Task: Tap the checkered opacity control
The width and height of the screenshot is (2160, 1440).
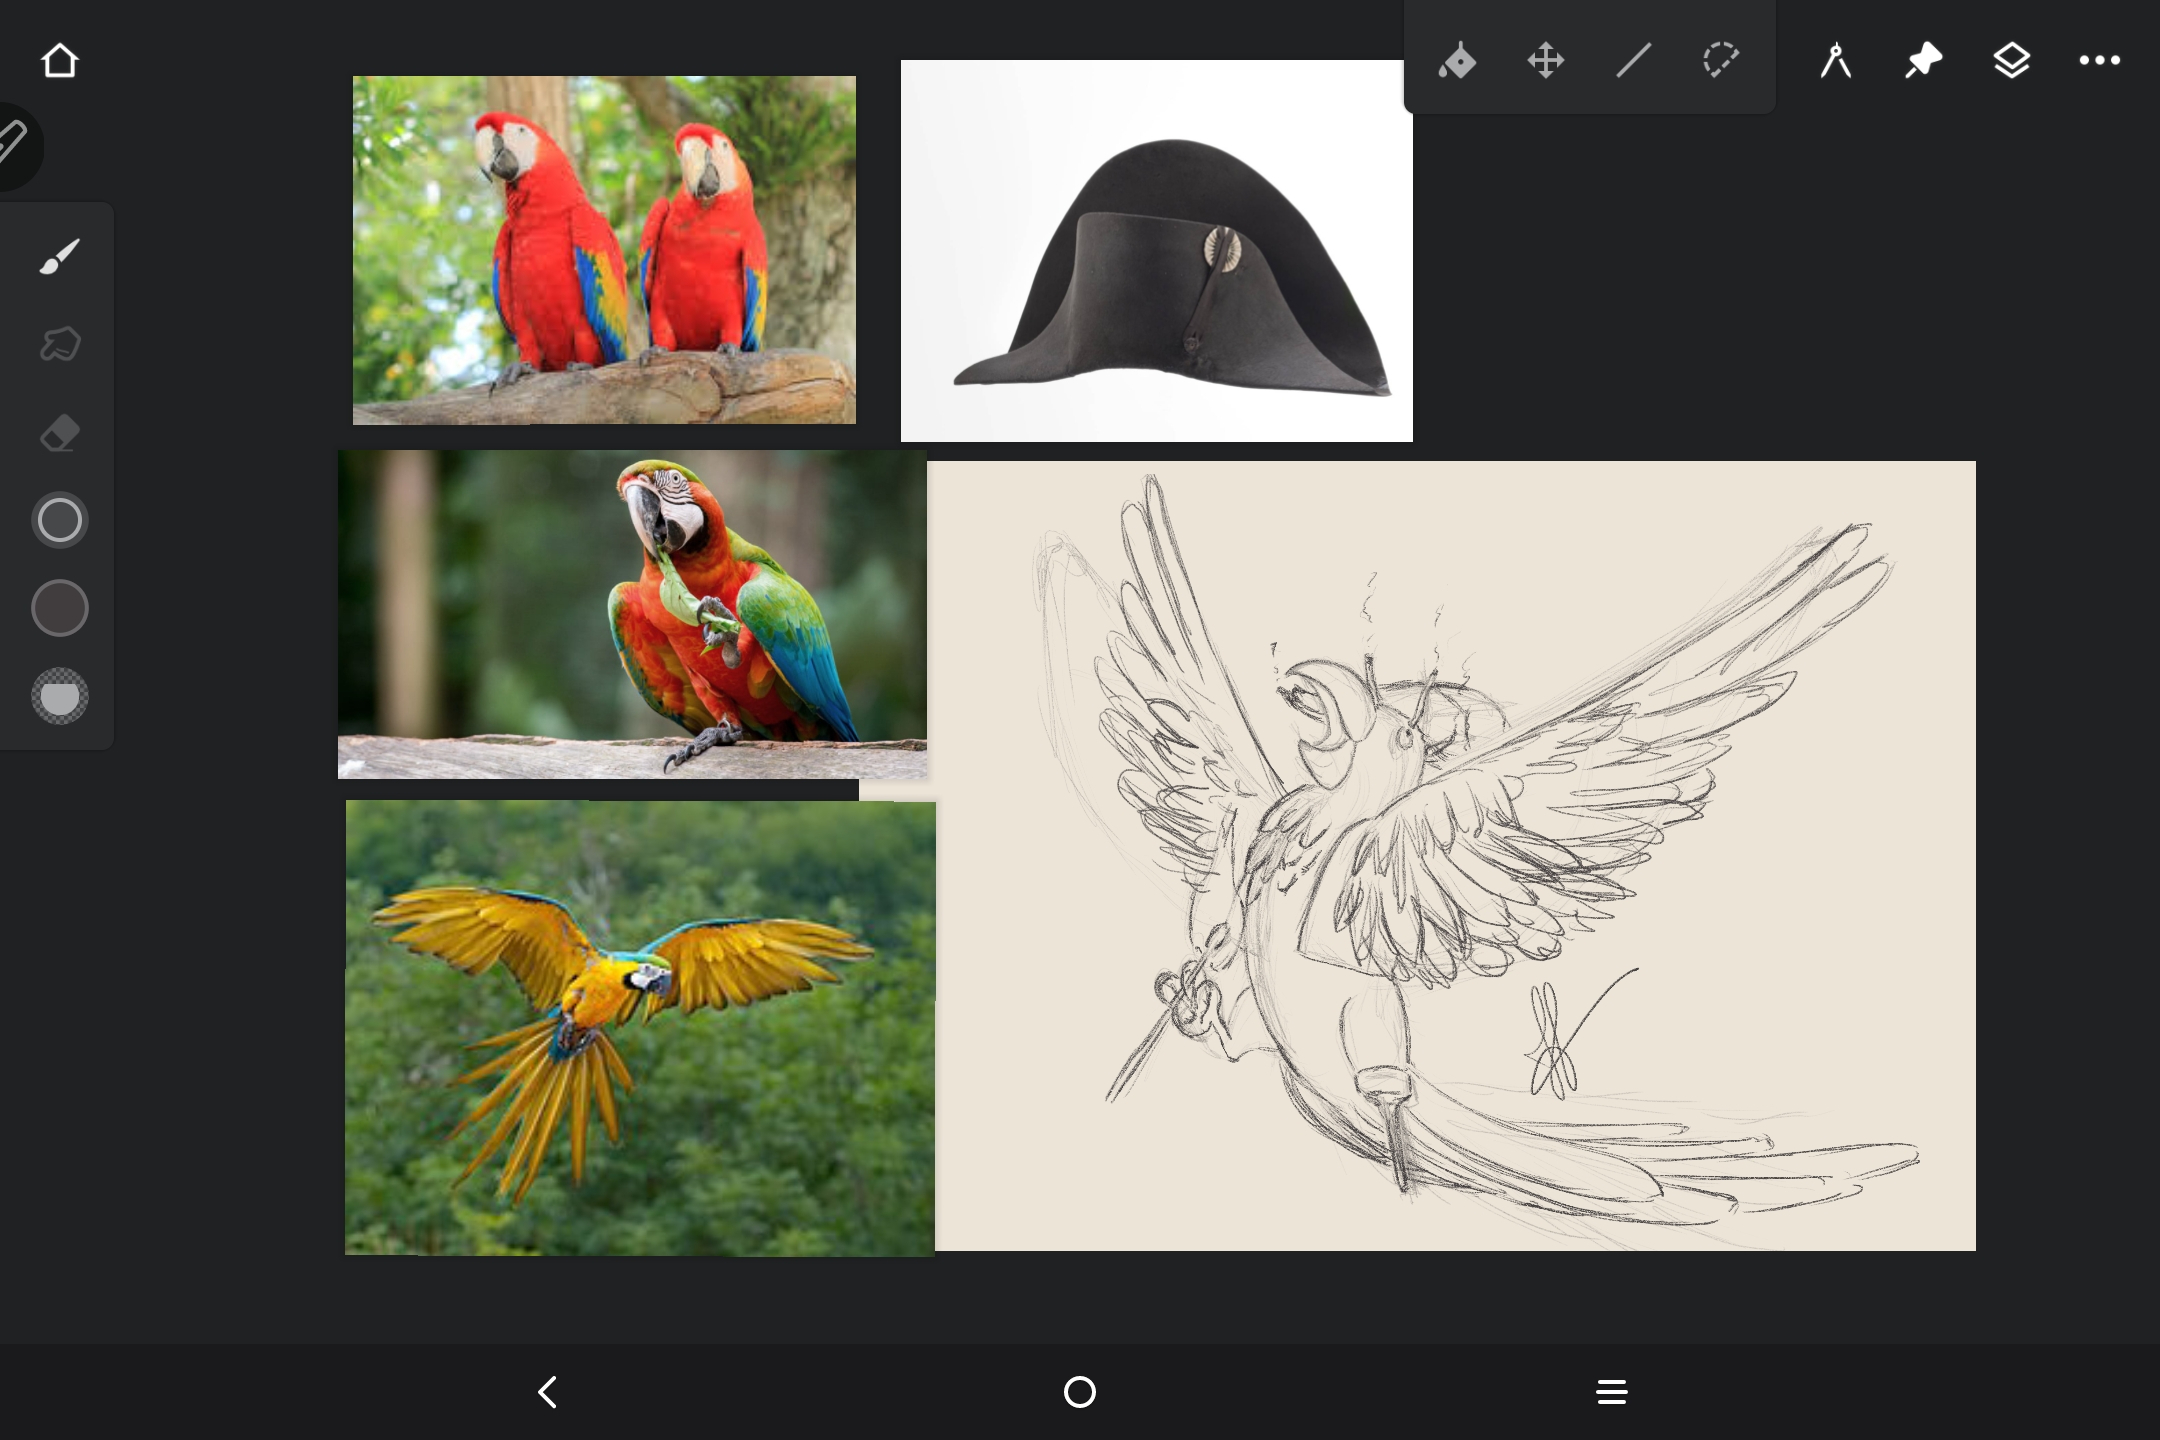Action: click(x=60, y=696)
